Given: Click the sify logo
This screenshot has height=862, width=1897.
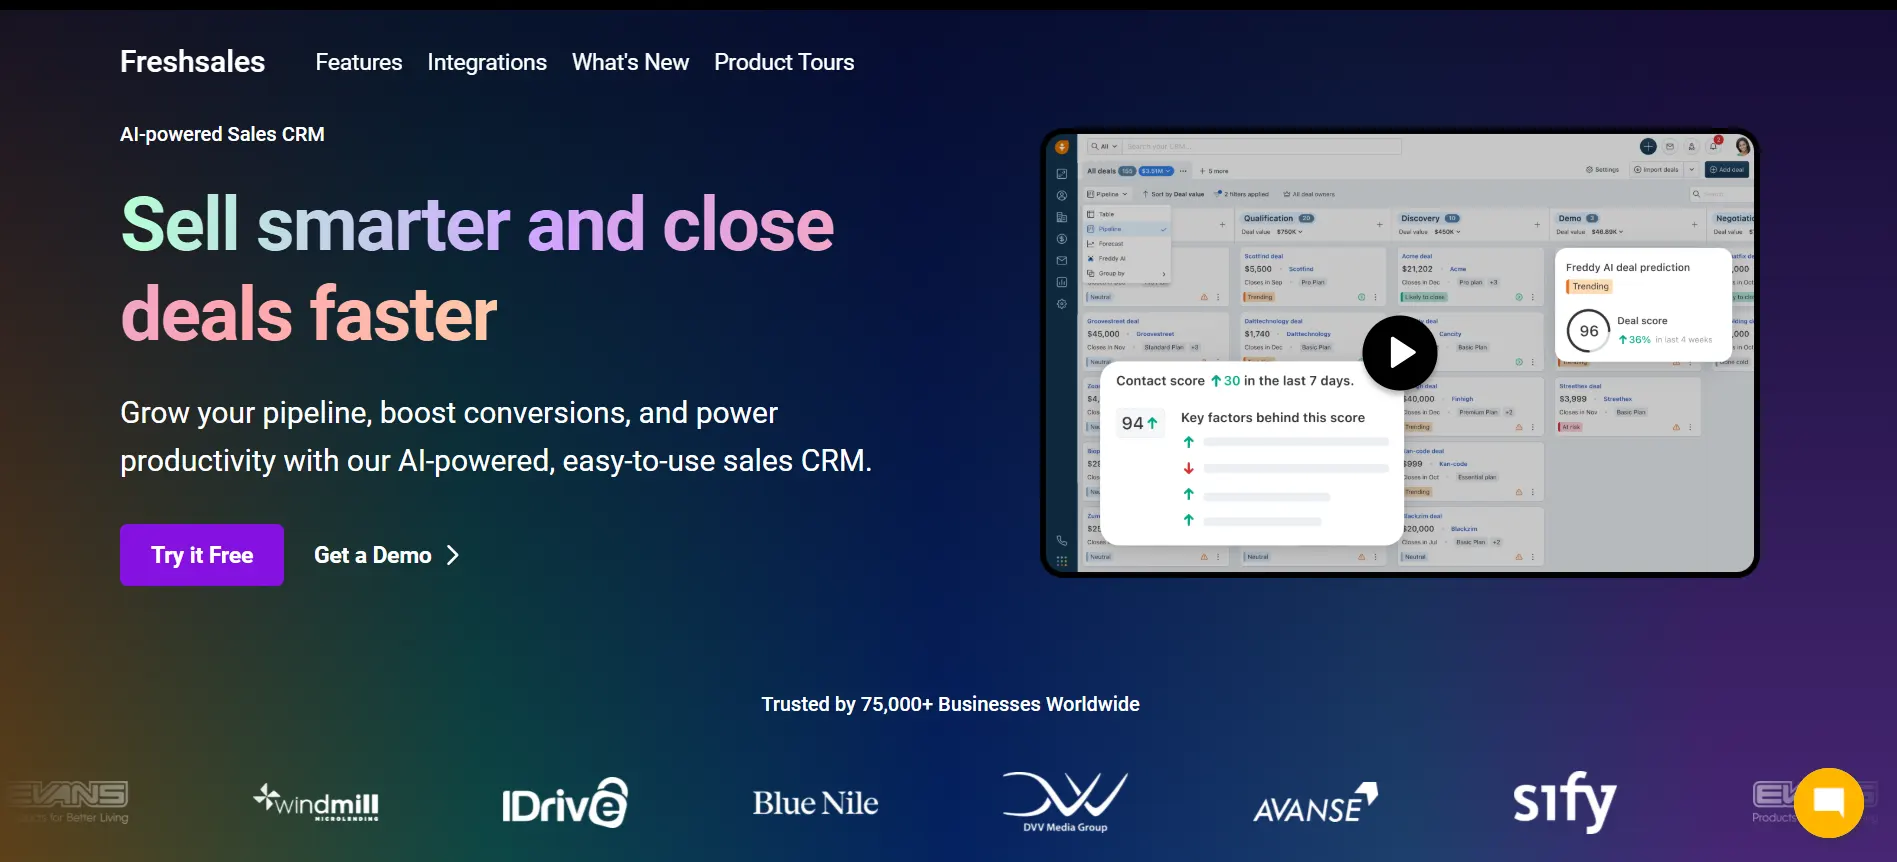Looking at the screenshot, I should point(1565,802).
